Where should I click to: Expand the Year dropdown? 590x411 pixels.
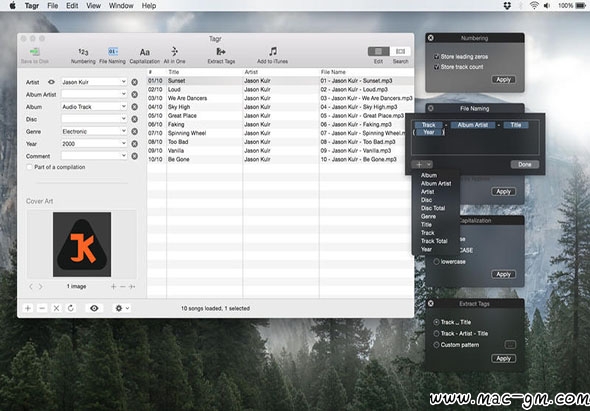tap(123, 143)
